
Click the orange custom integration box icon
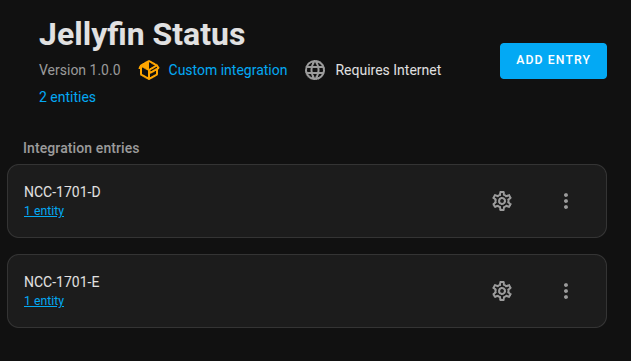[x=149, y=70]
